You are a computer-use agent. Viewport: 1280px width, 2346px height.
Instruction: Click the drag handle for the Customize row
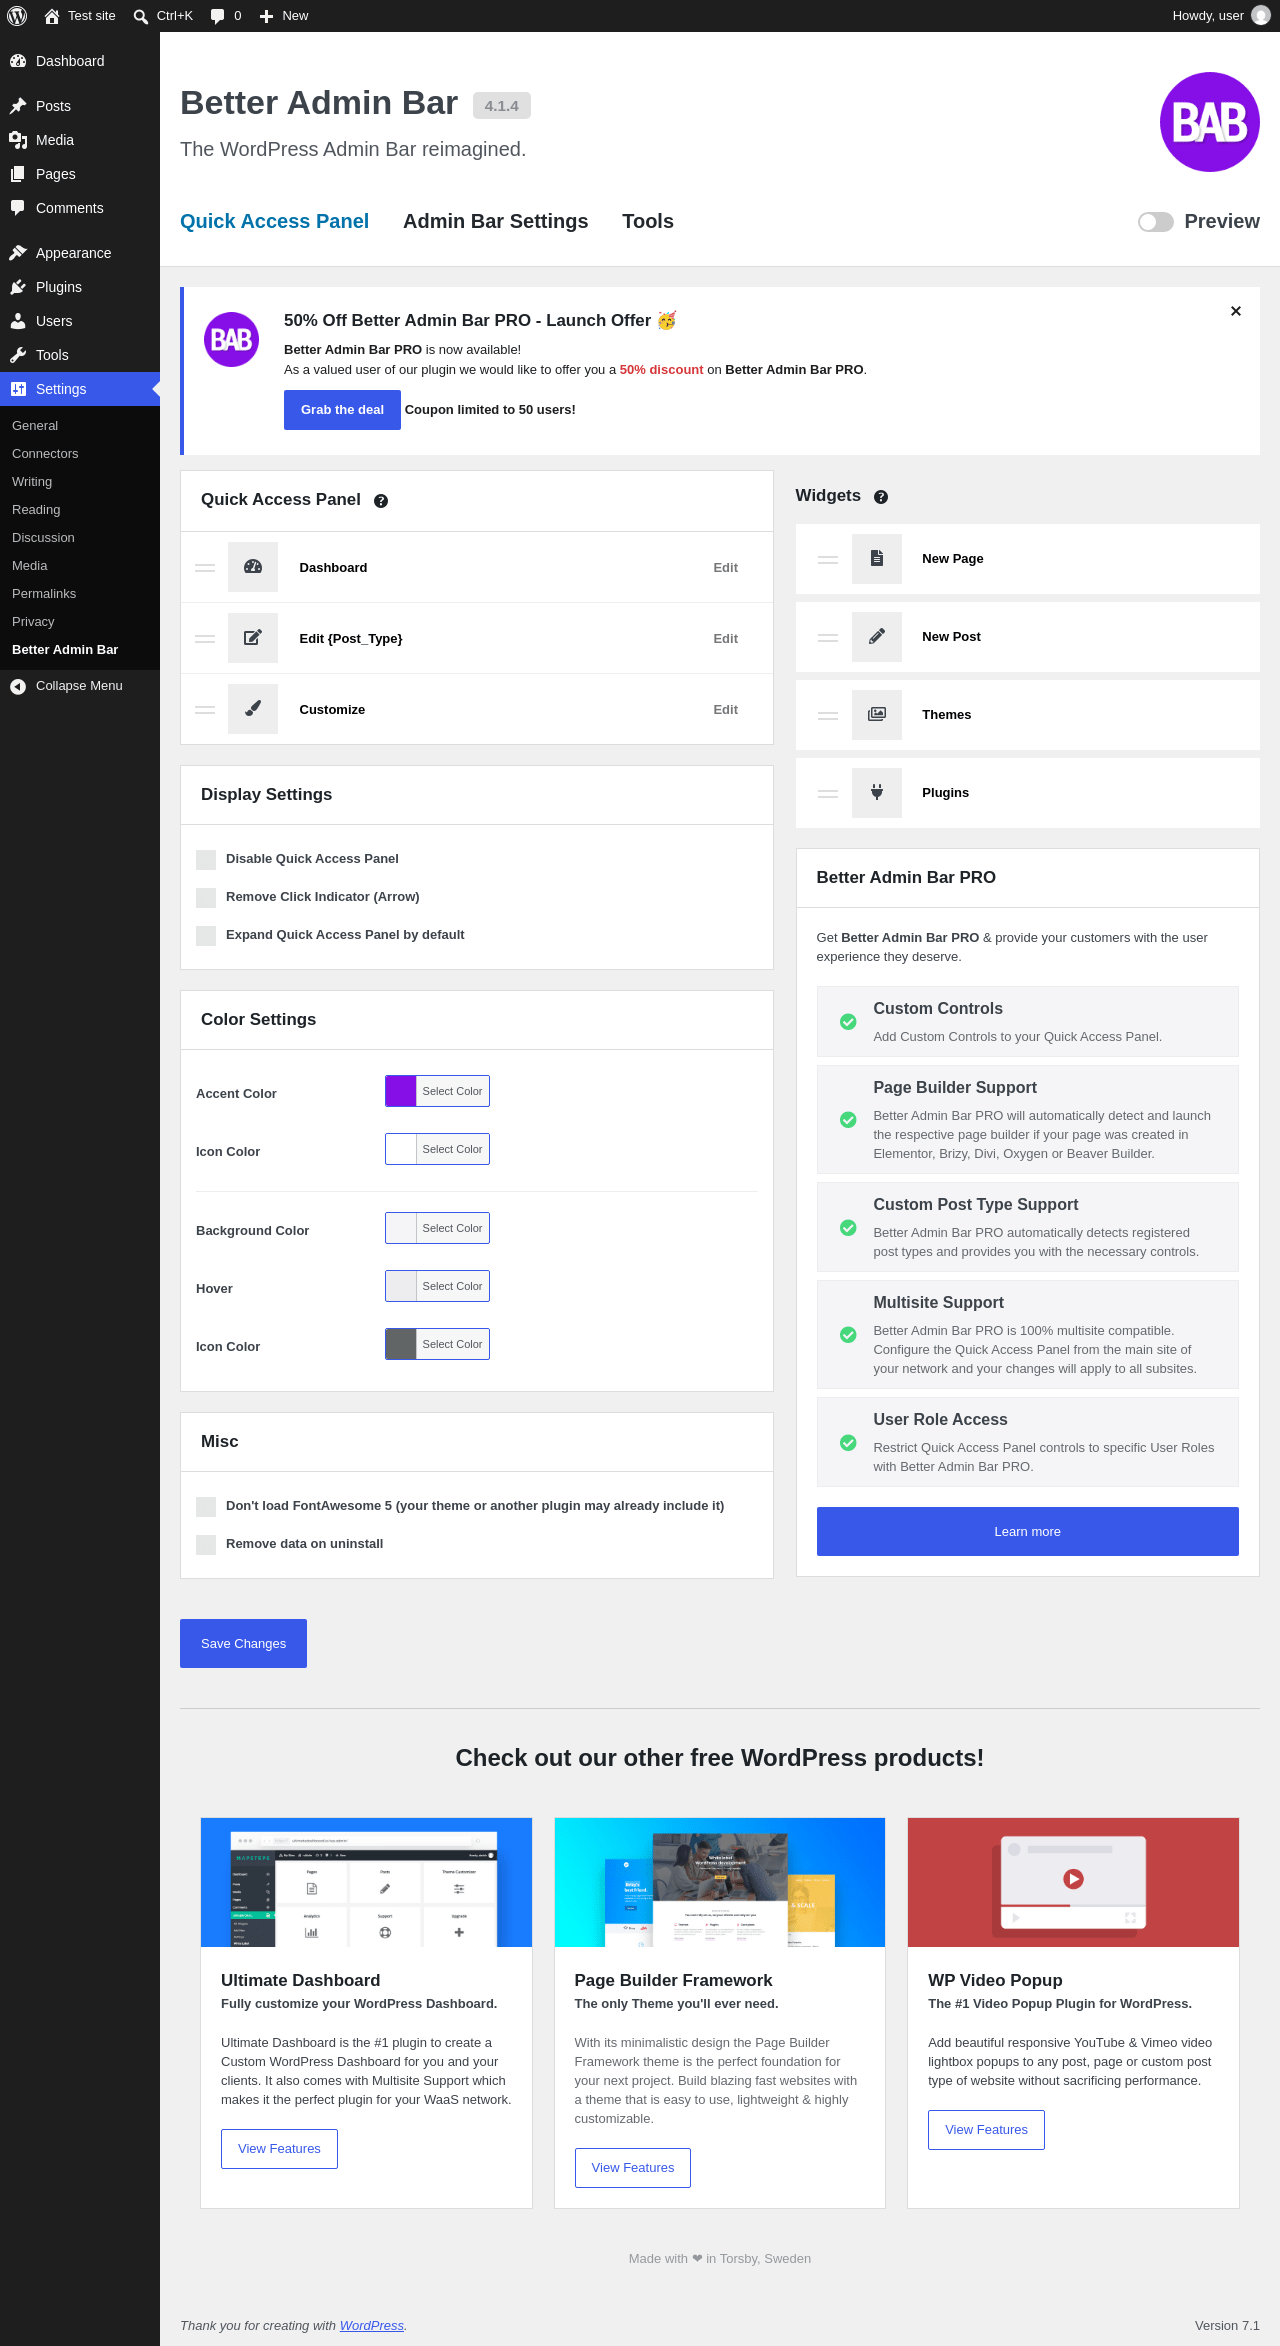pyautogui.click(x=205, y=709)
